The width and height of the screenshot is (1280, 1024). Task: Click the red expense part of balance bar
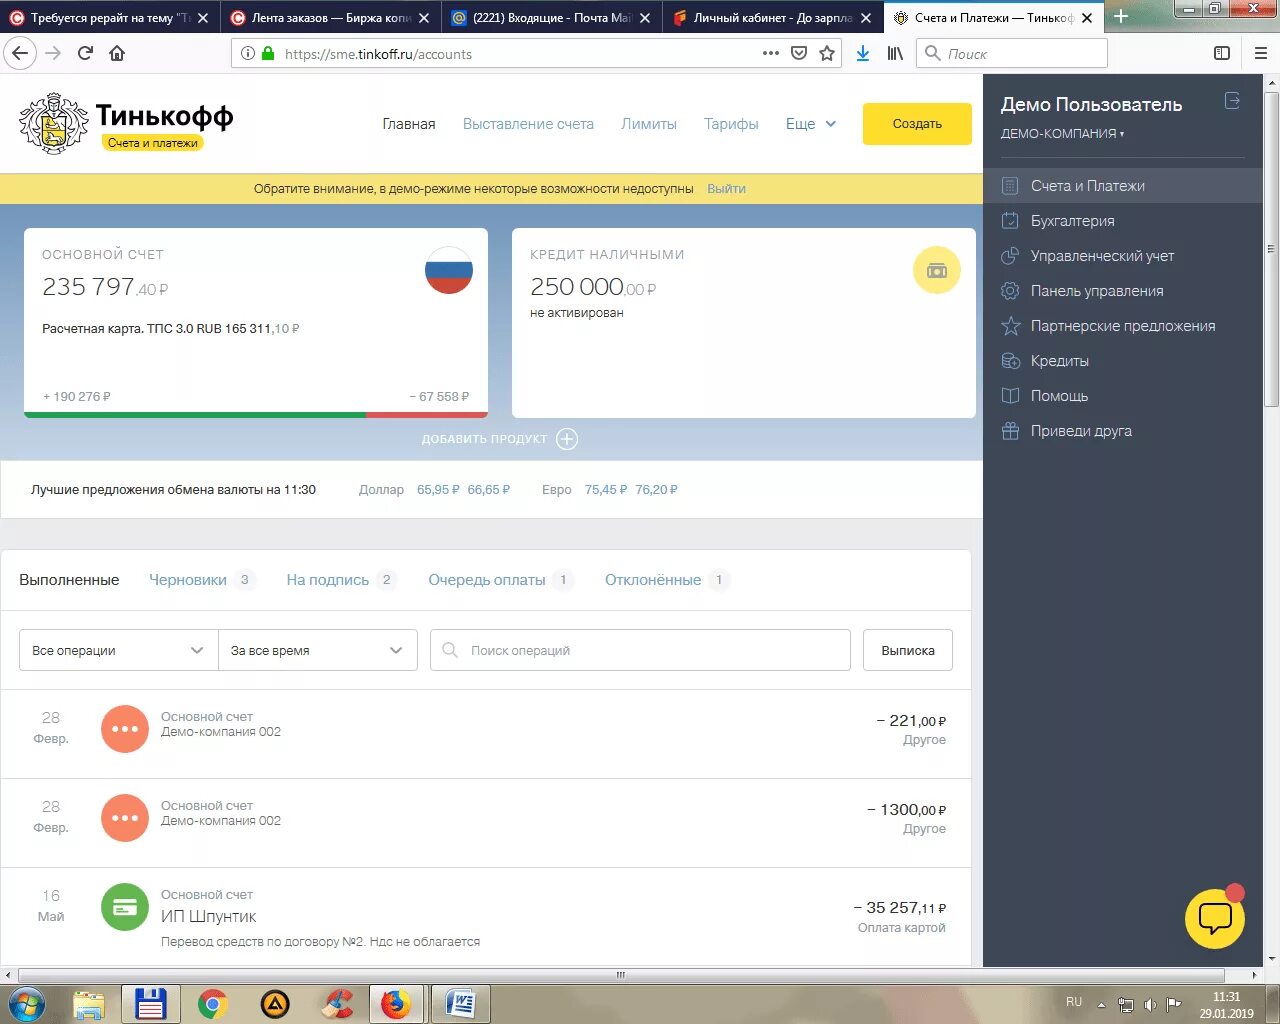427,415
